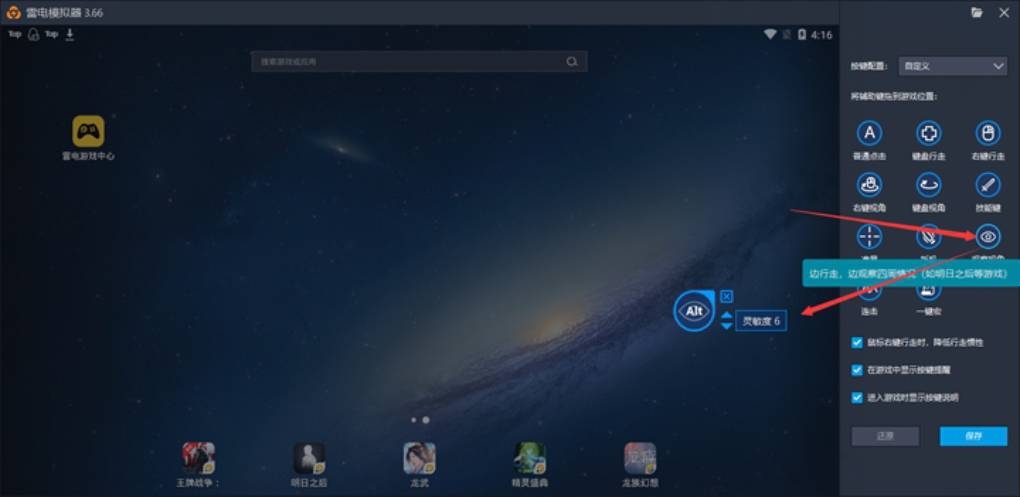Select the 键盘行走 keyboard walk D-pad icon

click(x=929, y=134)
